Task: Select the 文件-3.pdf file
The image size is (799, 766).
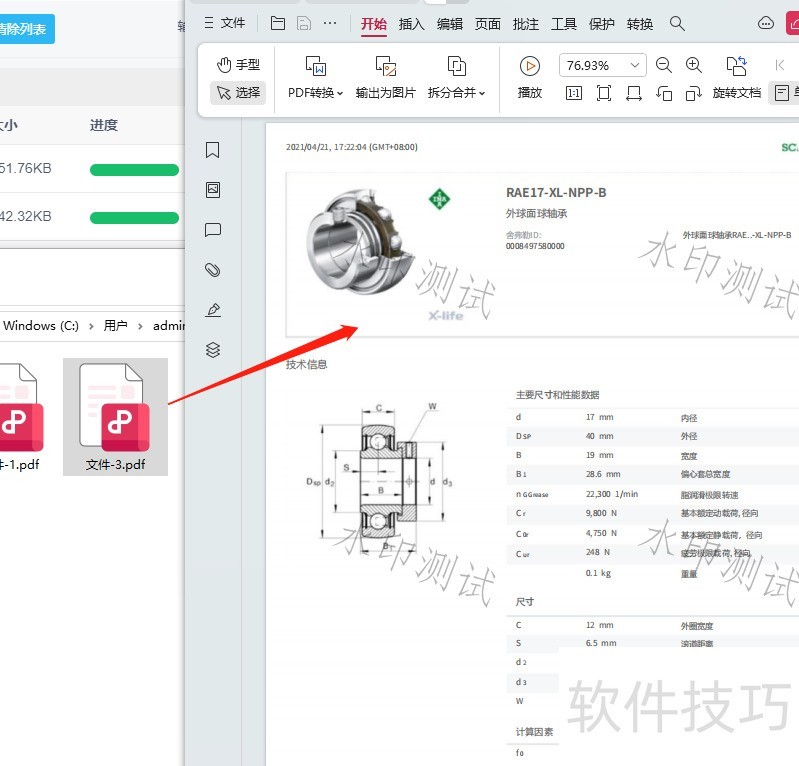Action: pyautogui.click(x=115, y=417)
